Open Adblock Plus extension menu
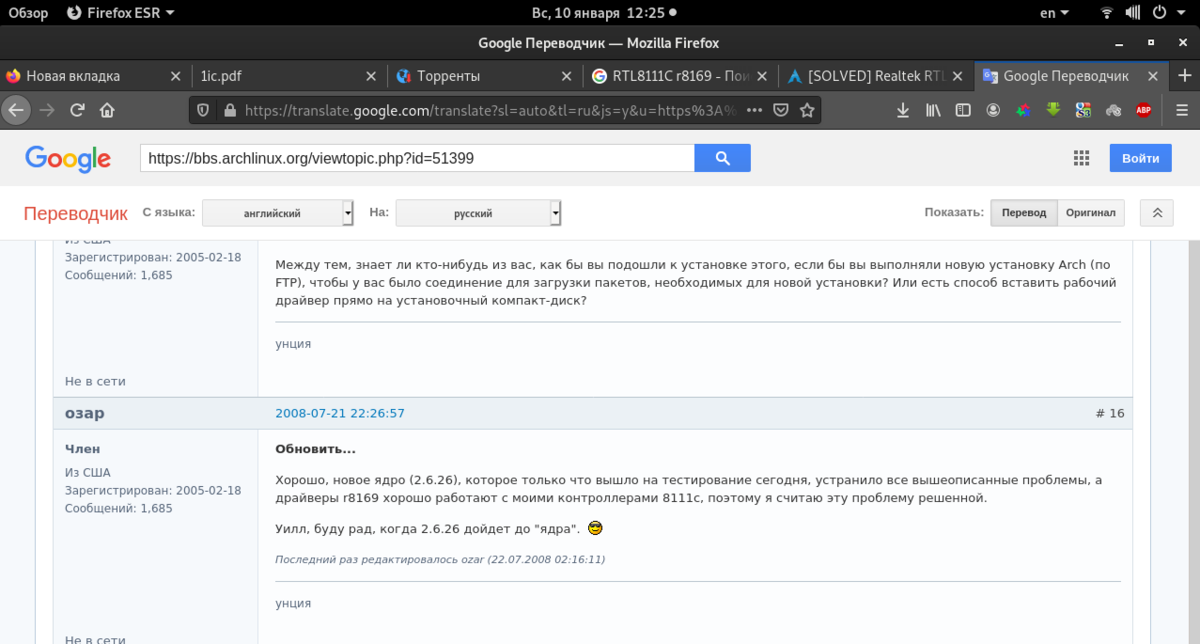 (x=1143, y=110)
